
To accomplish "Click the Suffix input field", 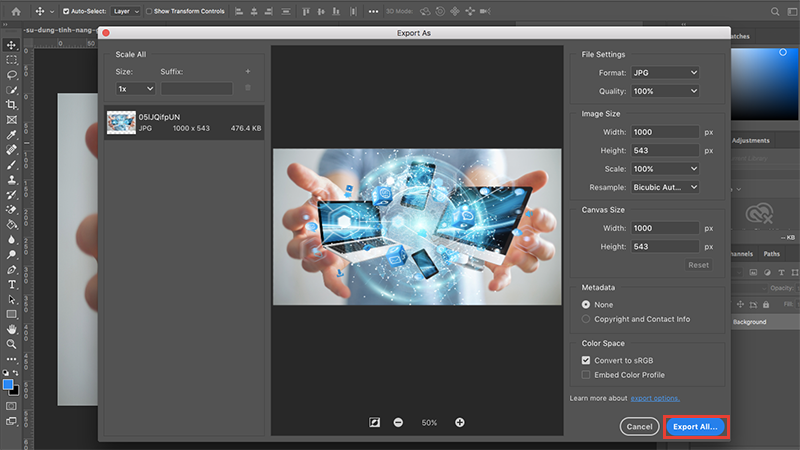I will click(x=197, y=89).
